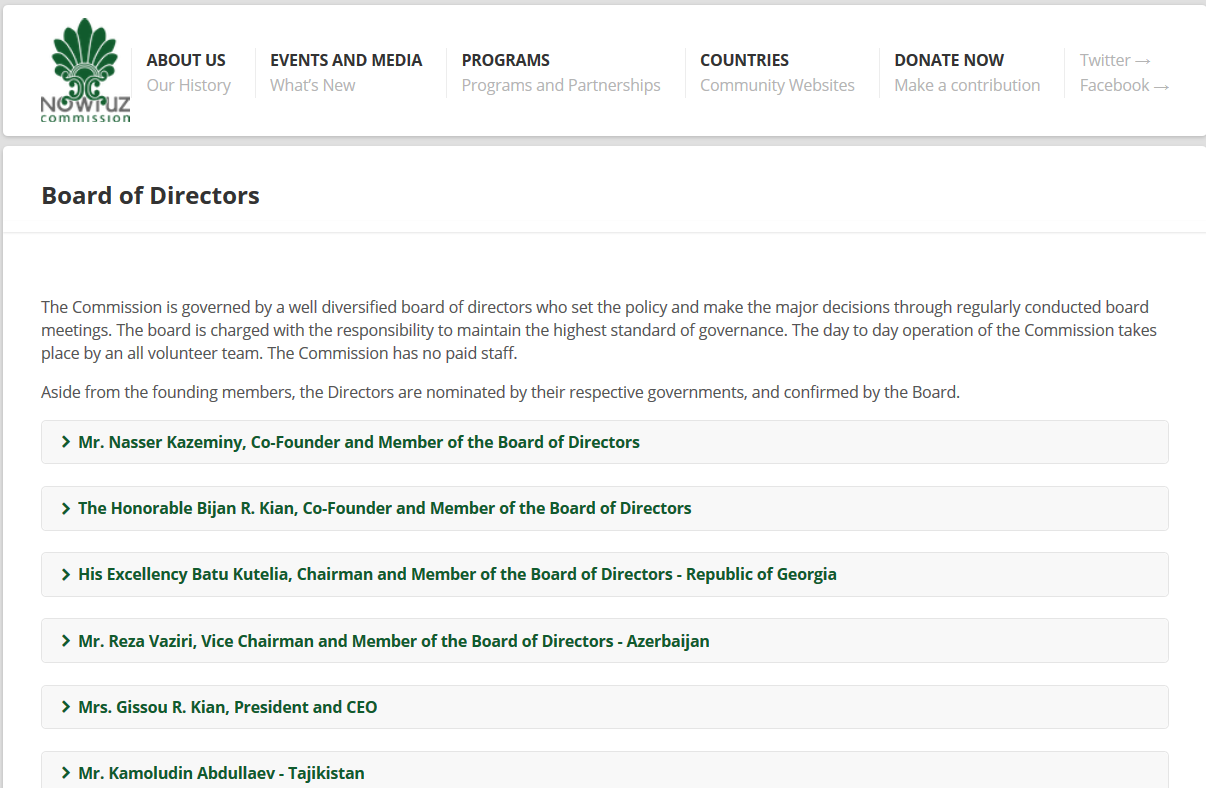The image size is (1206, 788).
Task: Click chevron icon beside Batu Kutelia
Action: (x=65, y=574)
